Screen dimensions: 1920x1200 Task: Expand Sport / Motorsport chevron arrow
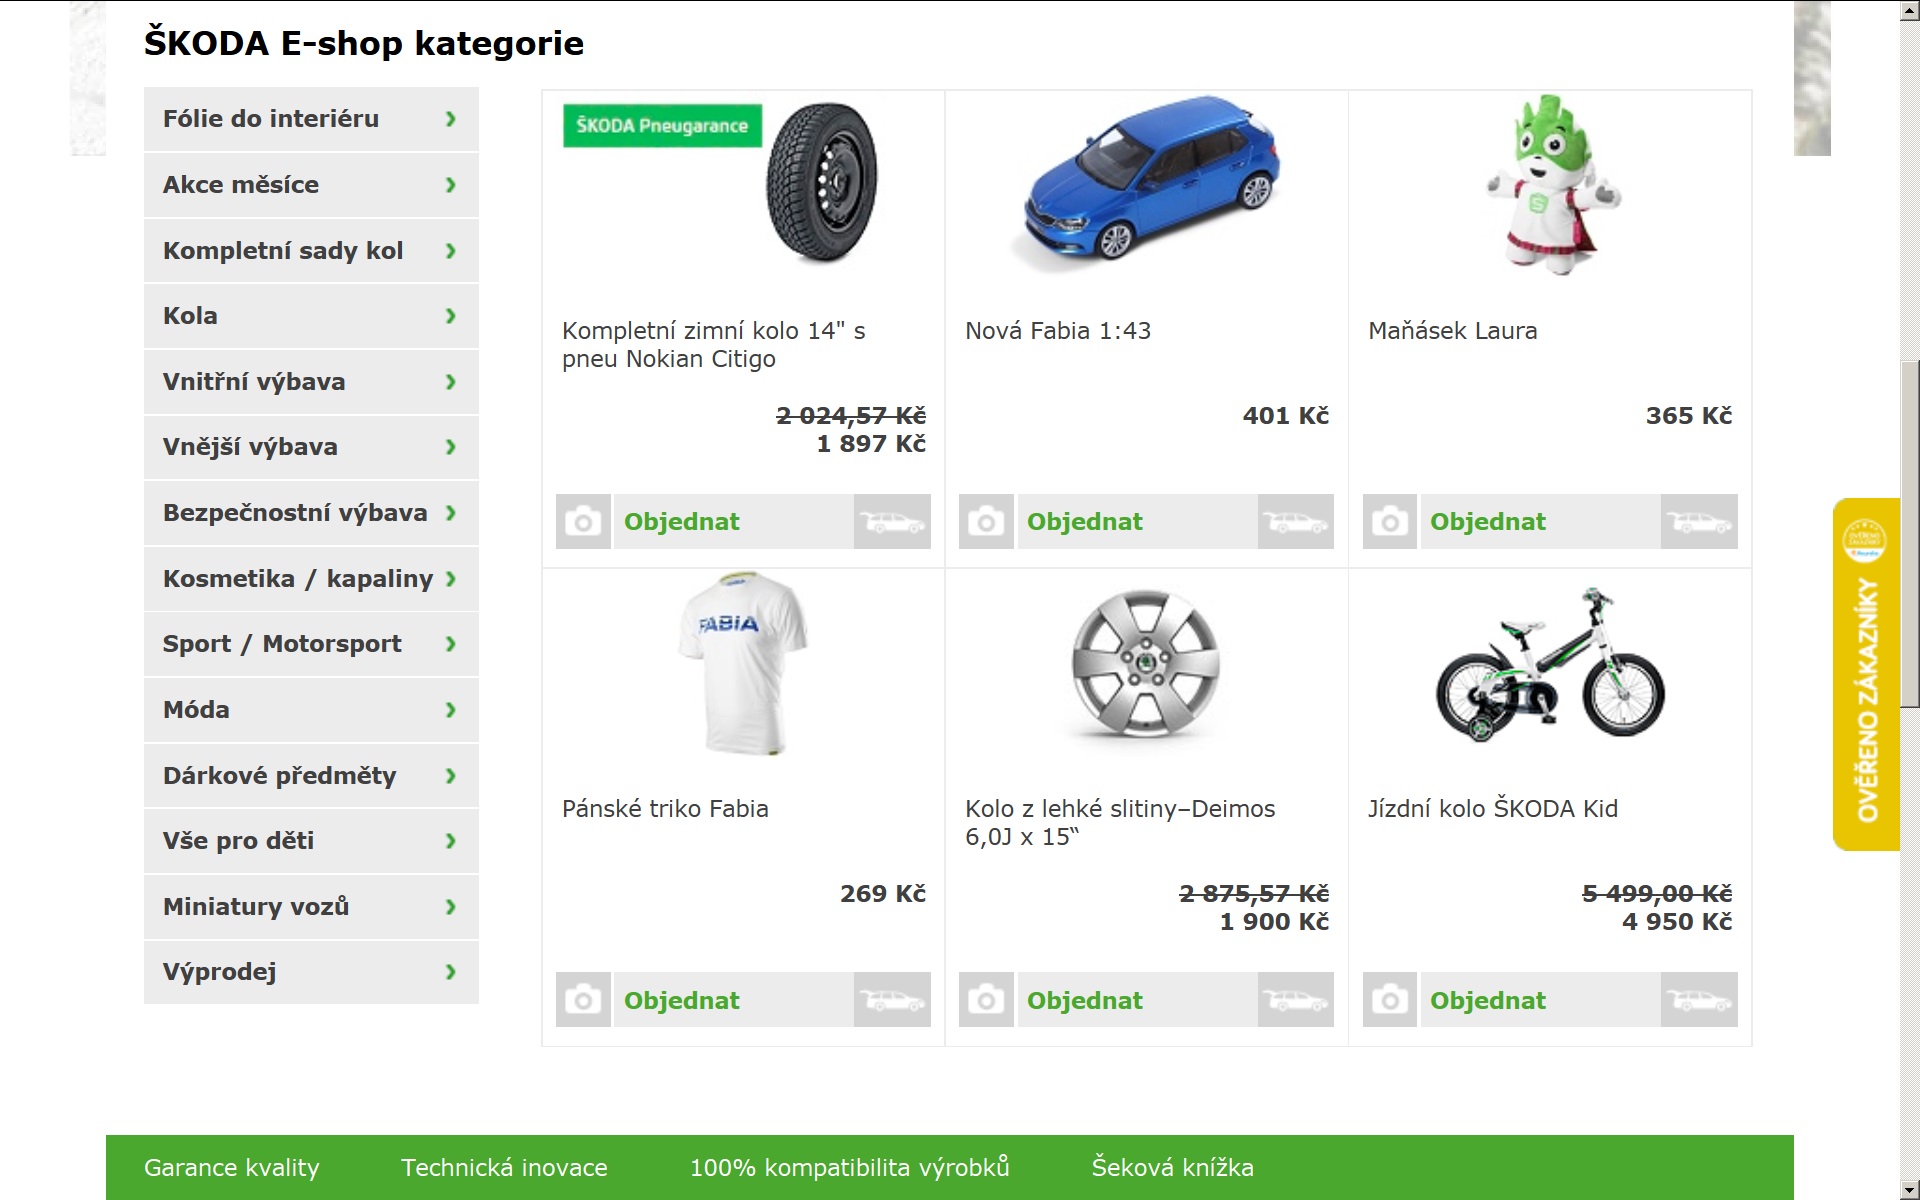(450, 644)
